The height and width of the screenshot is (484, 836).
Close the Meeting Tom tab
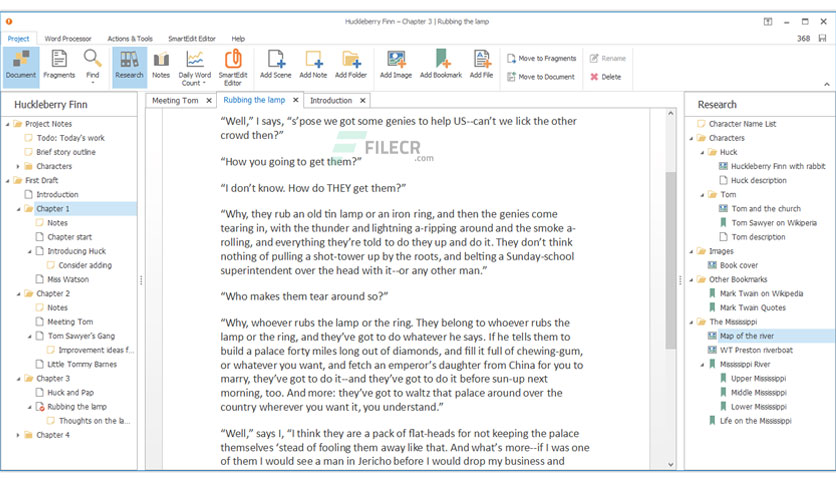209,100
